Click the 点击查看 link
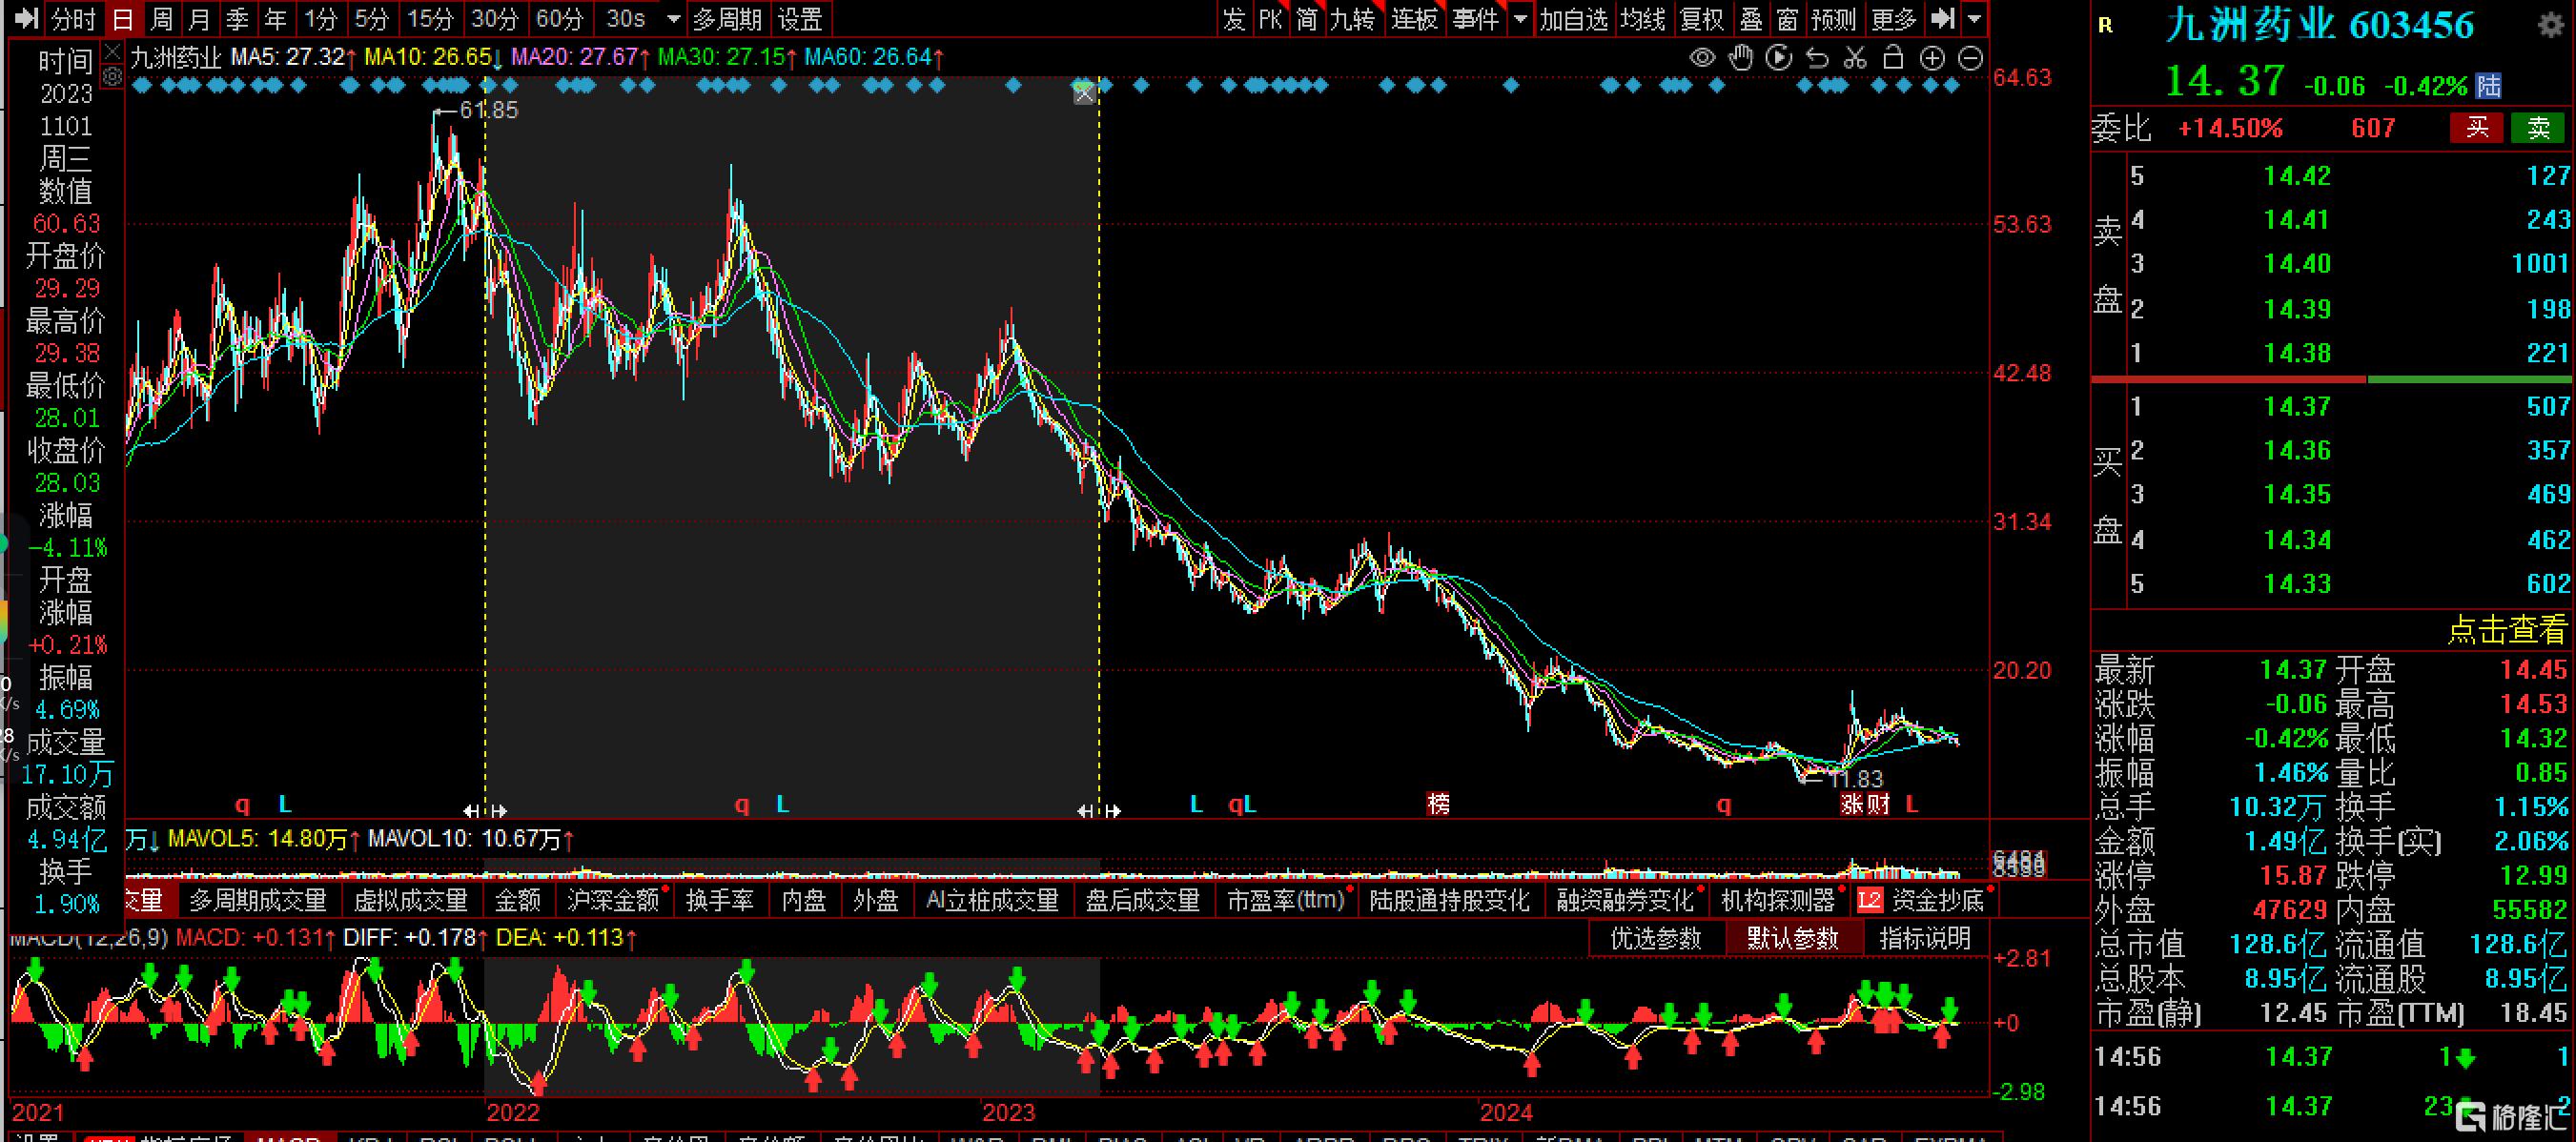The width and height of the screenshot is (2576, 1142). click(x=2507, y=629)
